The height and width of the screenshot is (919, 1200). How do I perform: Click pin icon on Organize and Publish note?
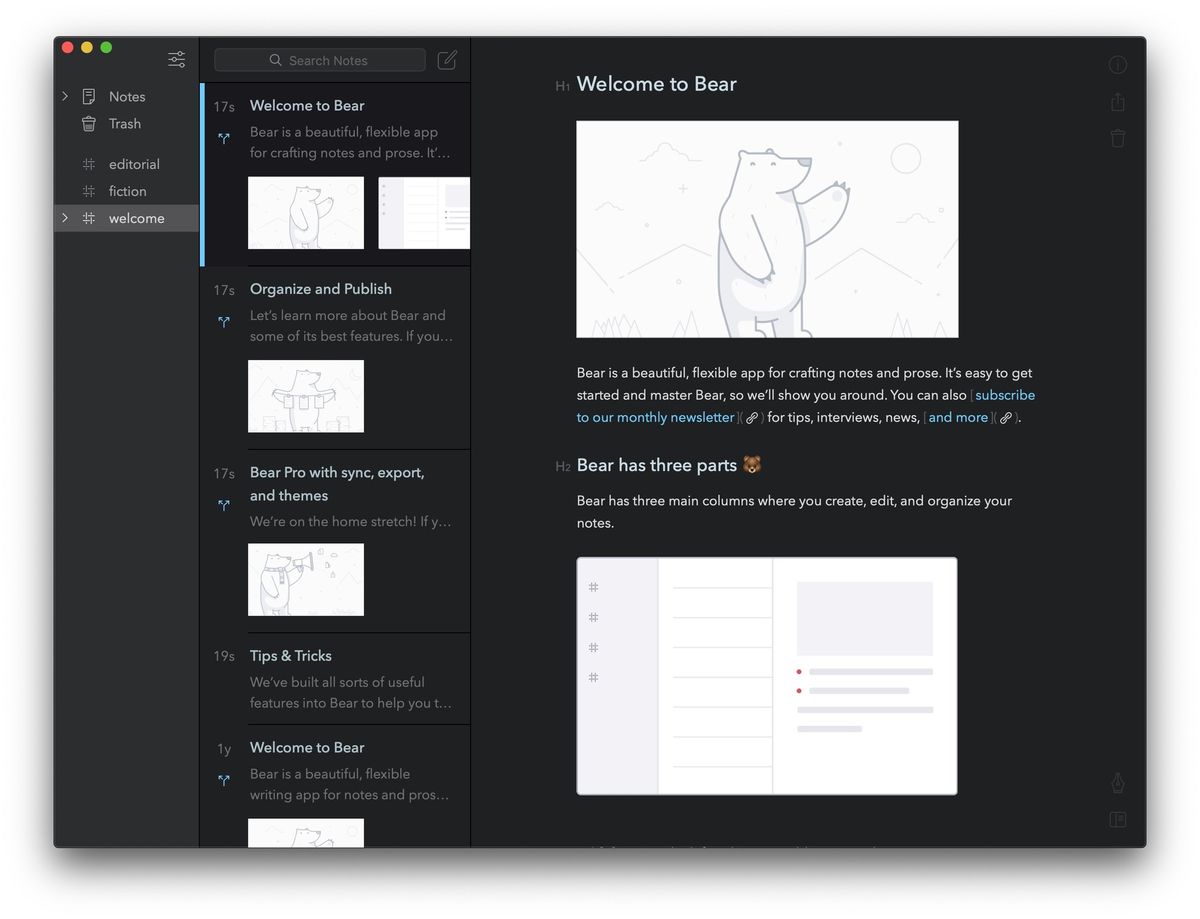pos(224,322)
